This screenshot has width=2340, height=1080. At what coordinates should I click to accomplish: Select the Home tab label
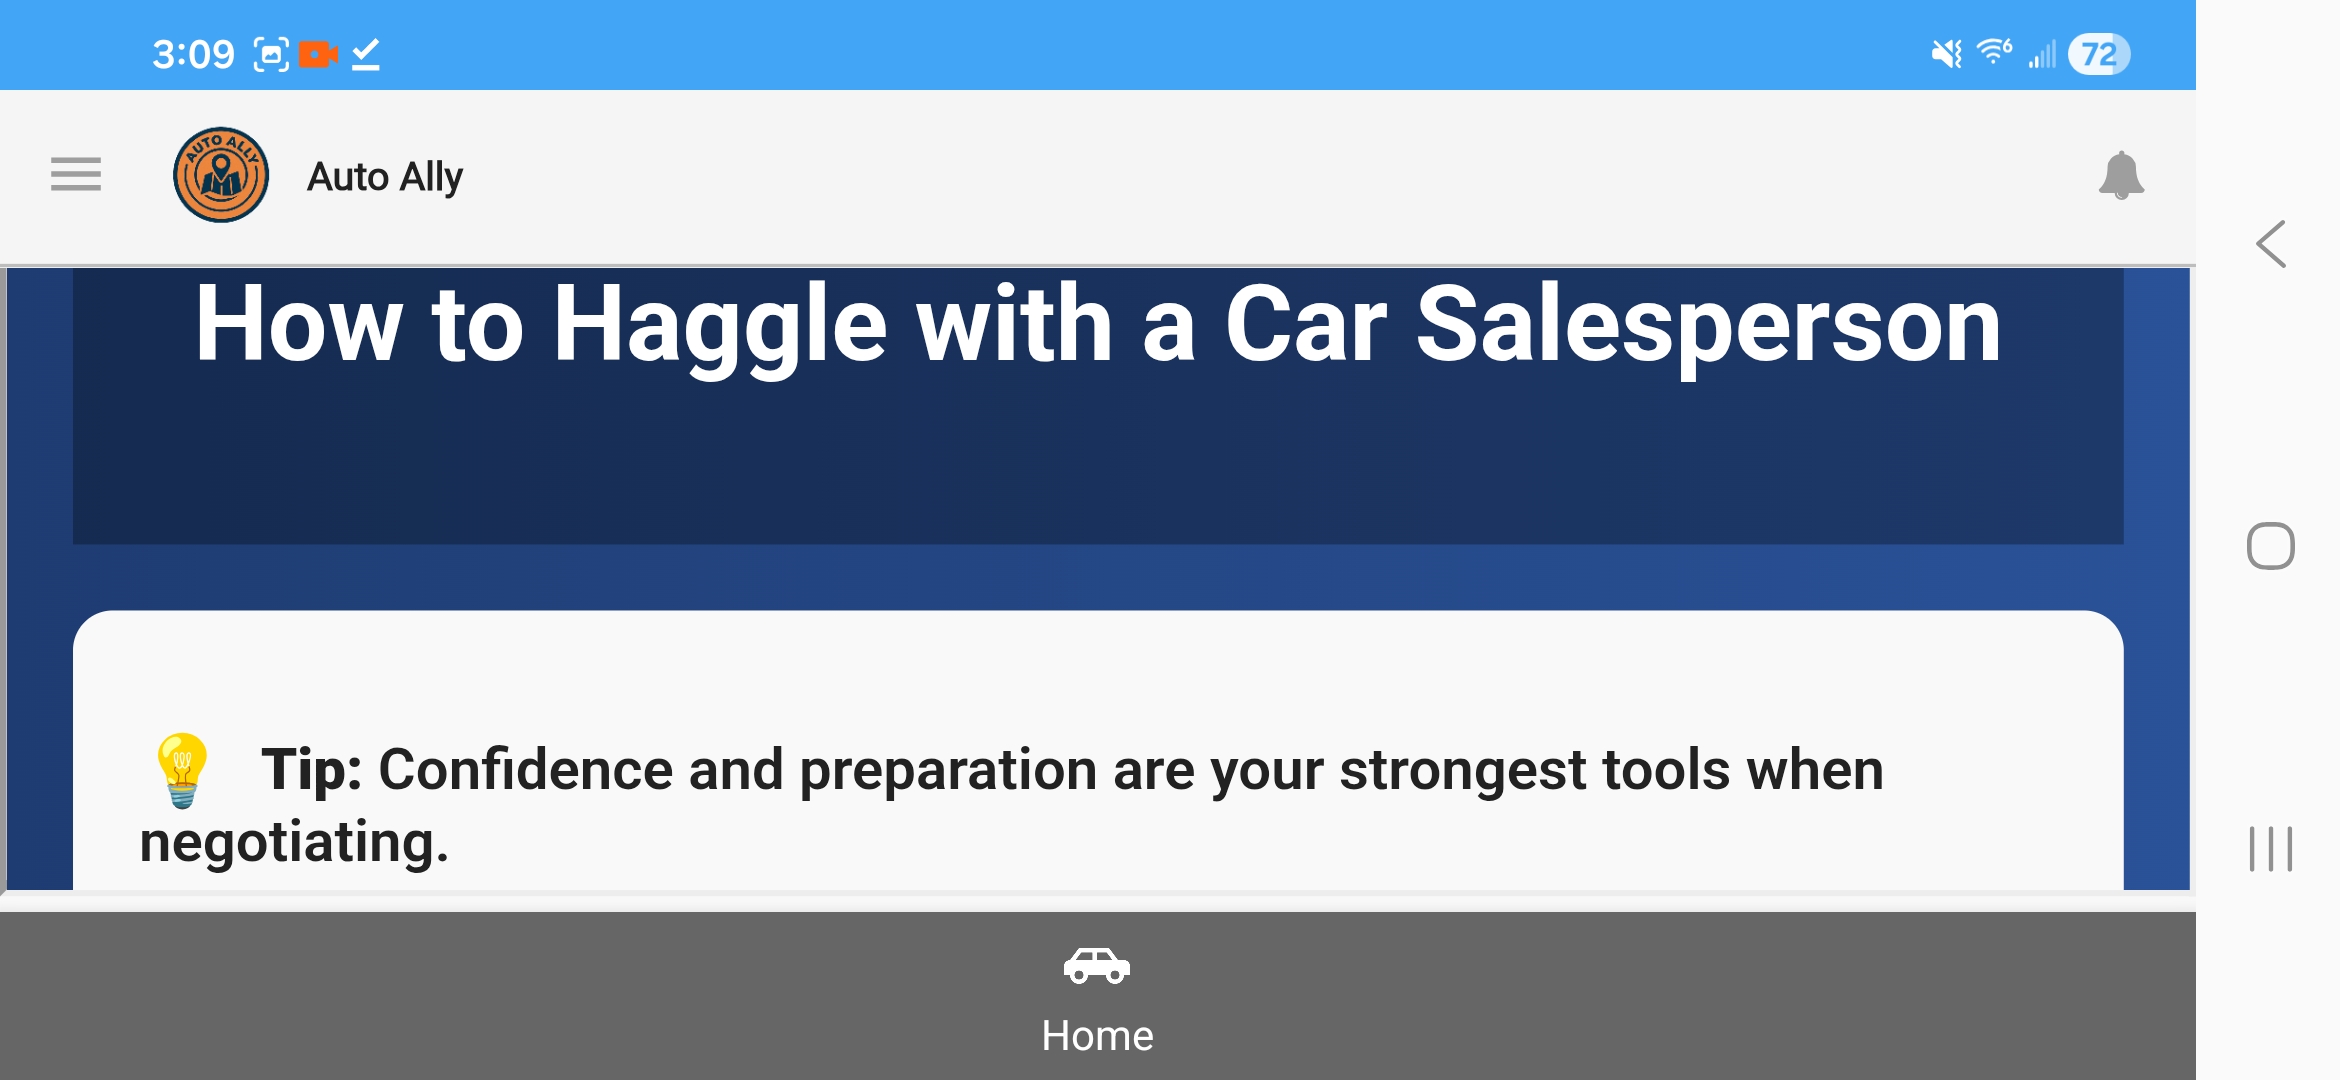[1097, 1036]
